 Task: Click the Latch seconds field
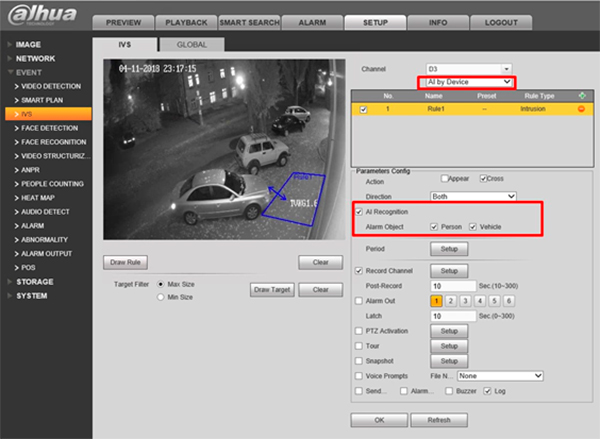point(453,316)
